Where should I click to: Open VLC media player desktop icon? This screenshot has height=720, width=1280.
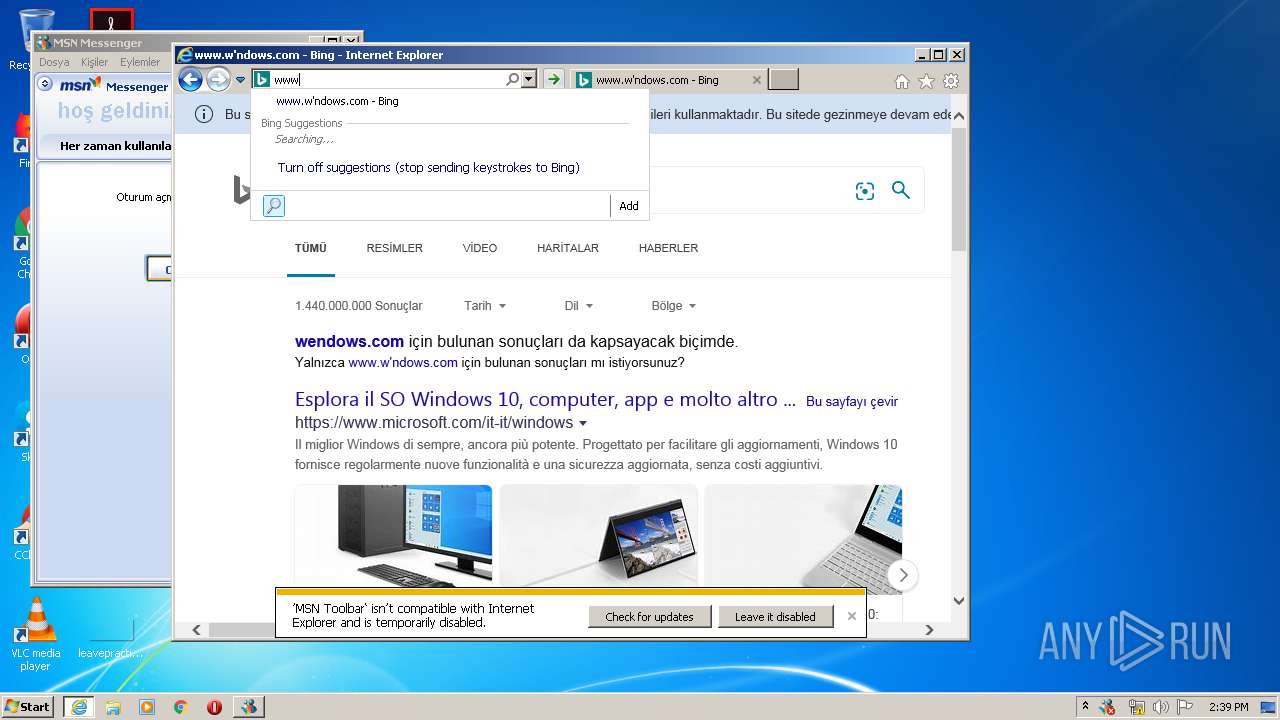pyautogui.click(x=36, y=634)
